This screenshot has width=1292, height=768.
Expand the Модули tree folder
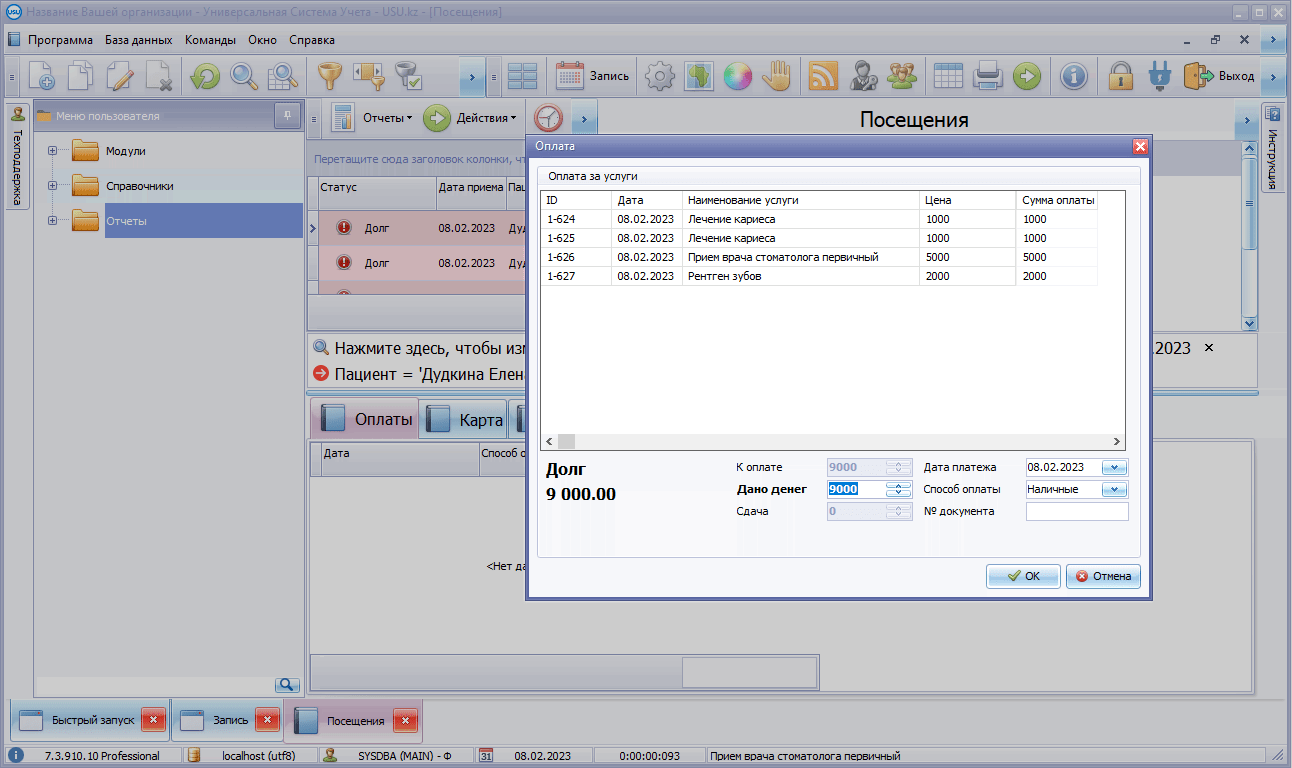[x=52, y=151]
